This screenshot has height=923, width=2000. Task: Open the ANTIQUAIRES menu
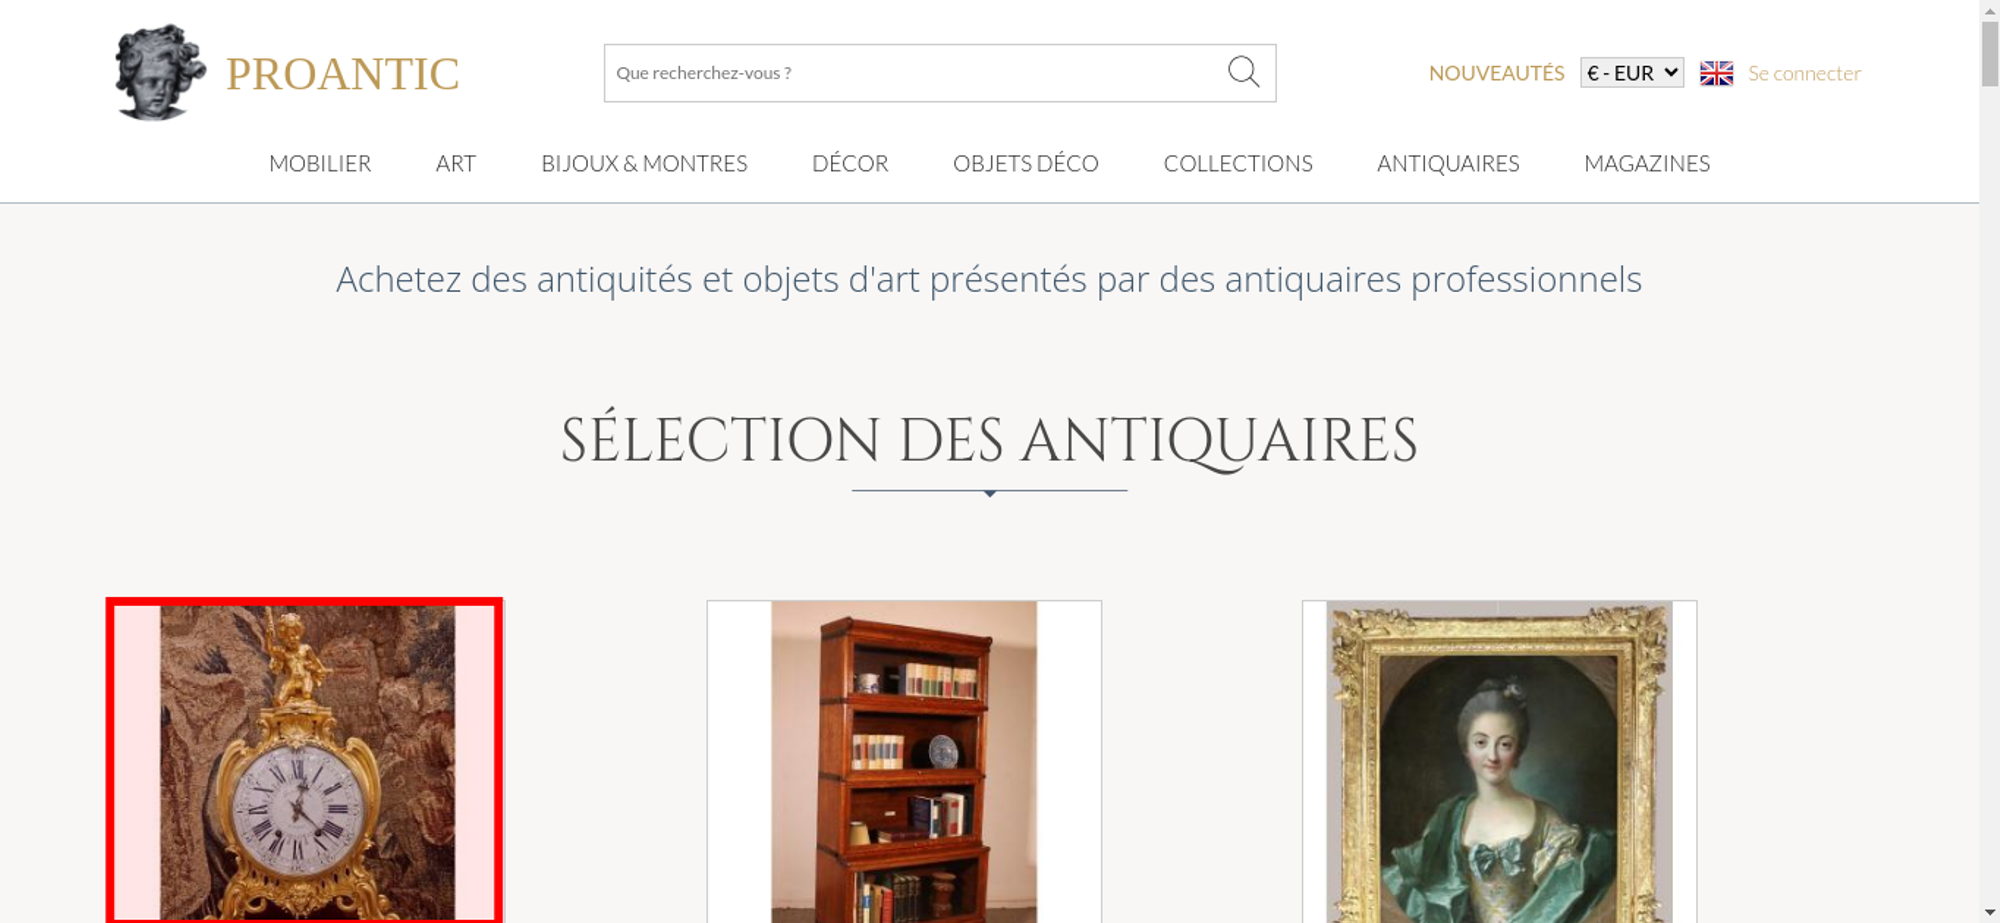1448,163
